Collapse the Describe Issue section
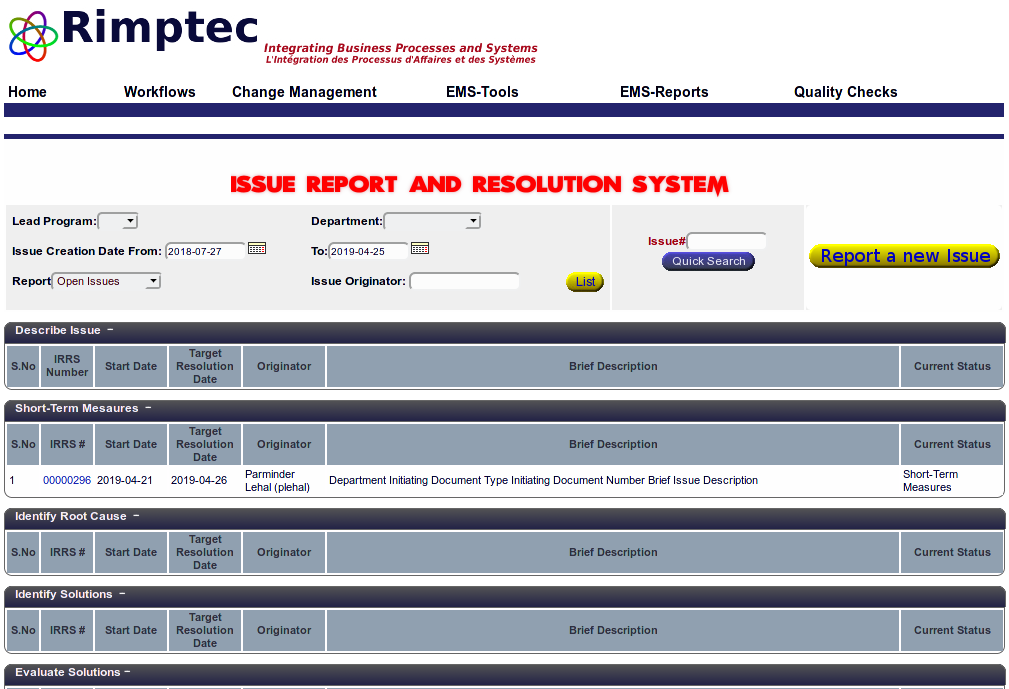The width and height of the screenshot is (1009, 689). coord(110,330)
